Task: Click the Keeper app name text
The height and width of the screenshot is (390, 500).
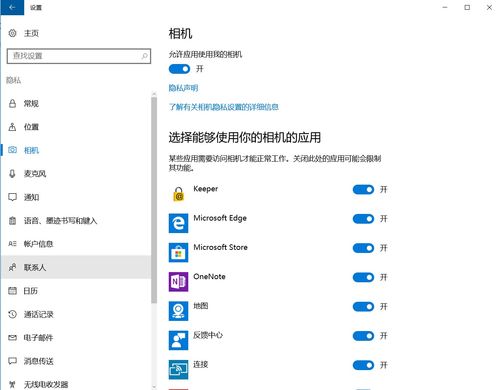Action: point(206,189)
